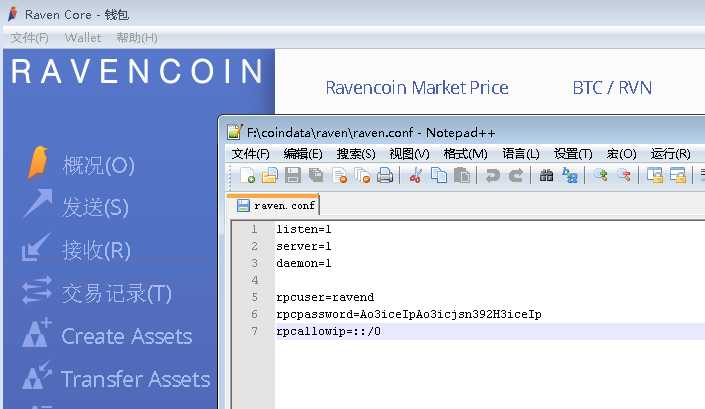Open the 宏(O) menu in Notepad++
Image resolution: width=705 pixels, height=409 pixels.
click(x=621, y=154)
